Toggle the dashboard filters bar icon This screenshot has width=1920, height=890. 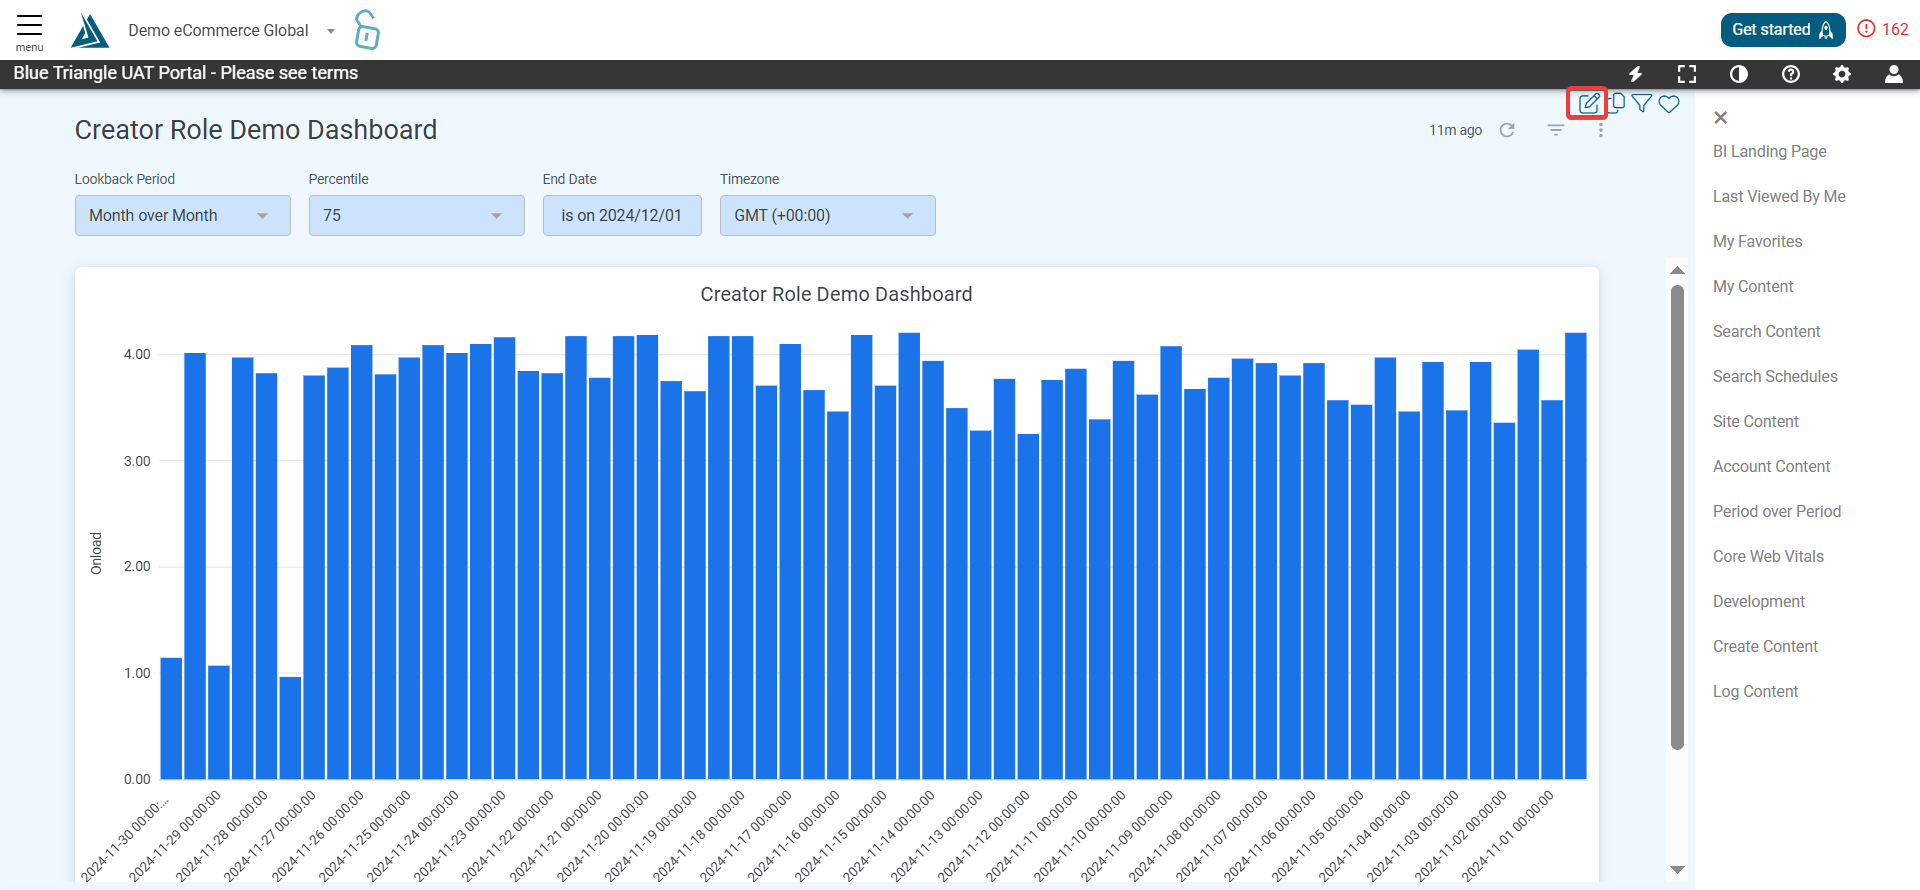tap(1556, 130)
